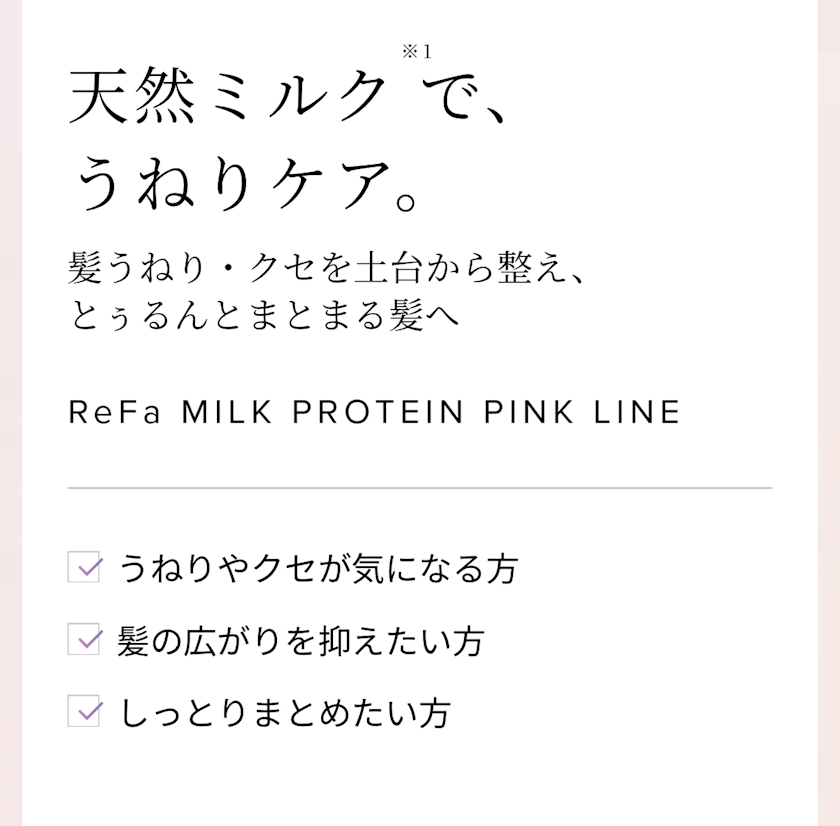Click the 天然ミルク headline words

pyautogui.click(x=228, y=98)
